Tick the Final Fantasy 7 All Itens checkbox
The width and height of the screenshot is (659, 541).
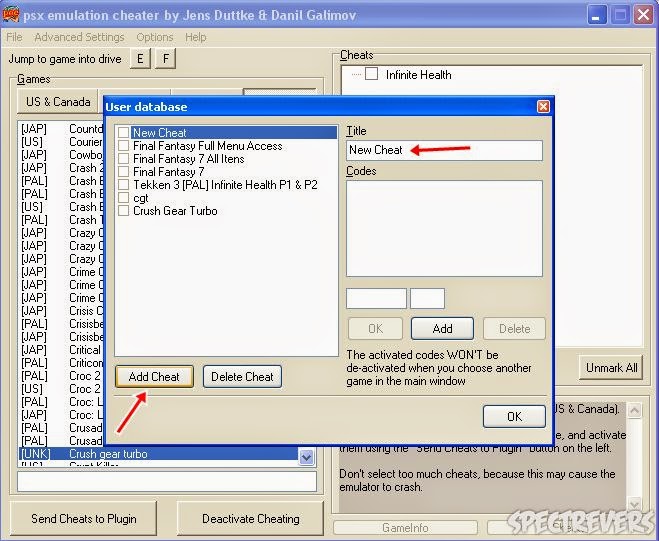[123, 158]
